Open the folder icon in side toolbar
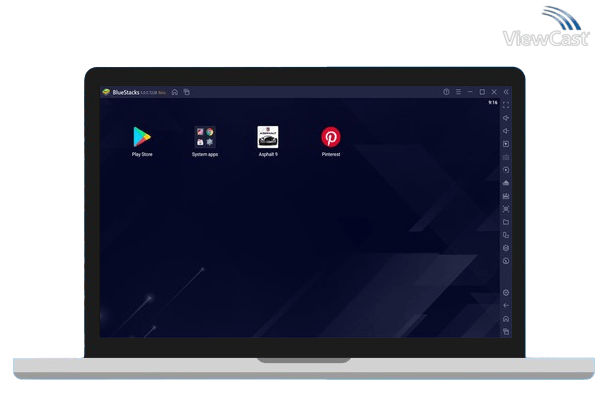 pyautogui.click(x=506, y=222)
